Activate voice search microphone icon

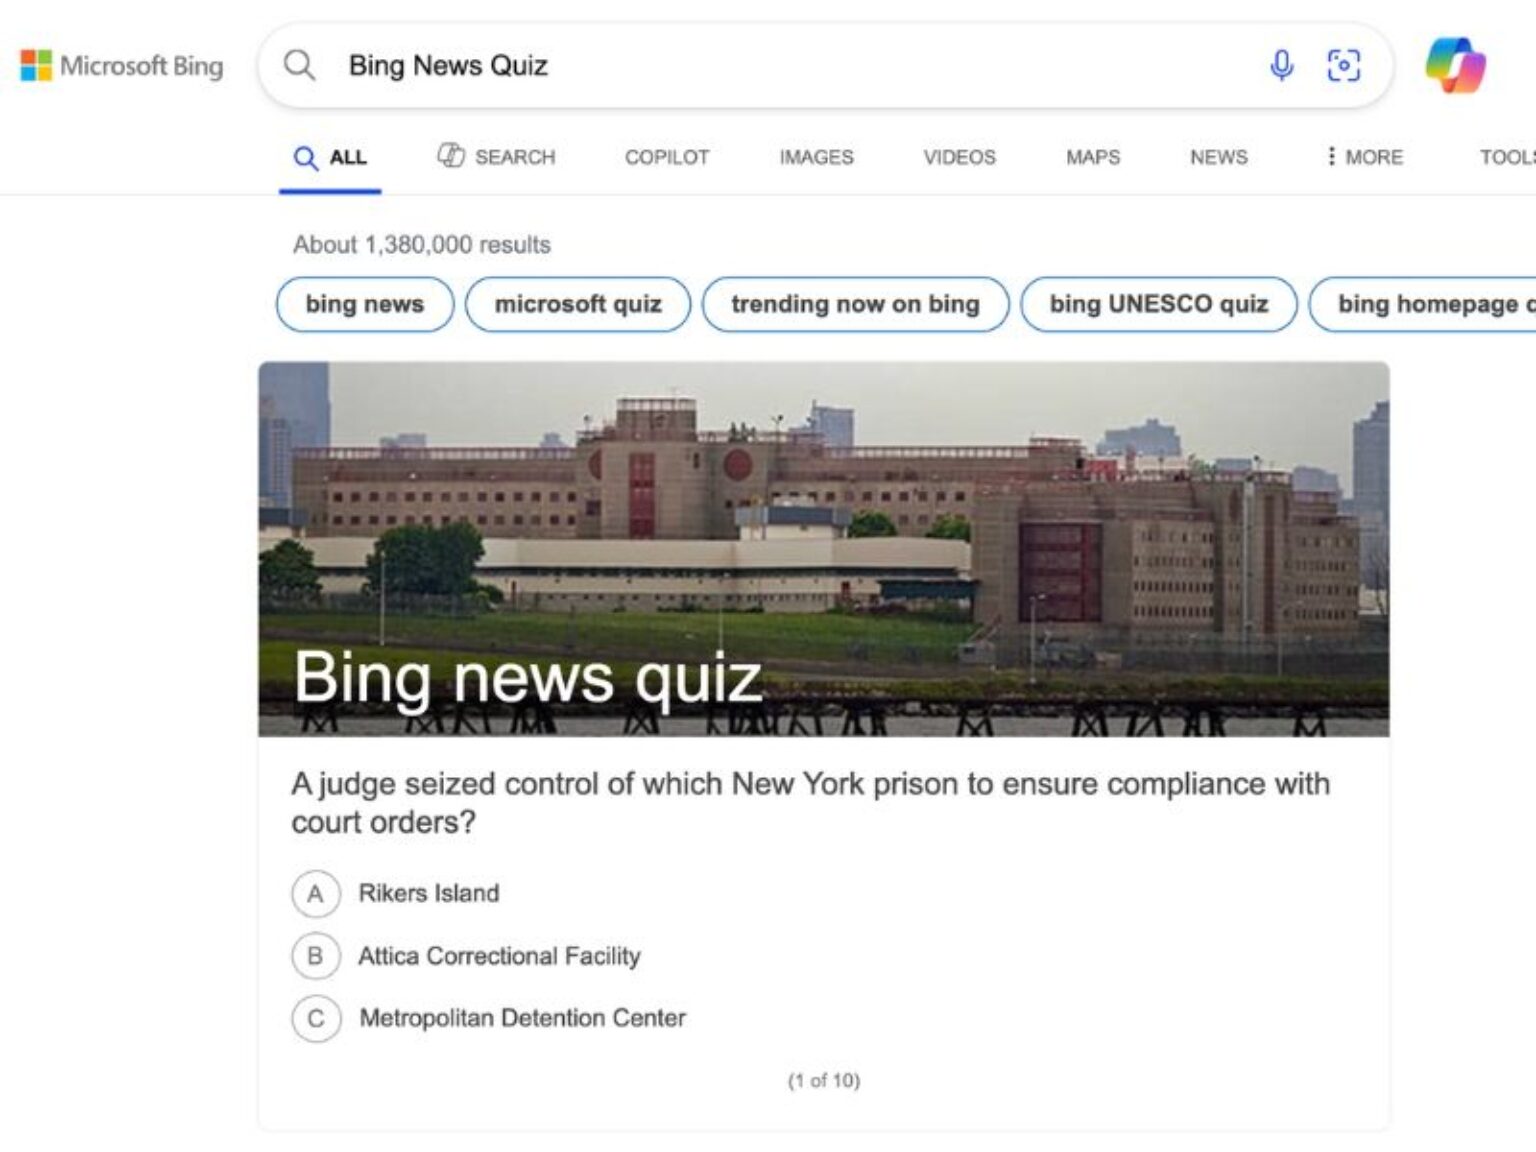coord(1281,66)
